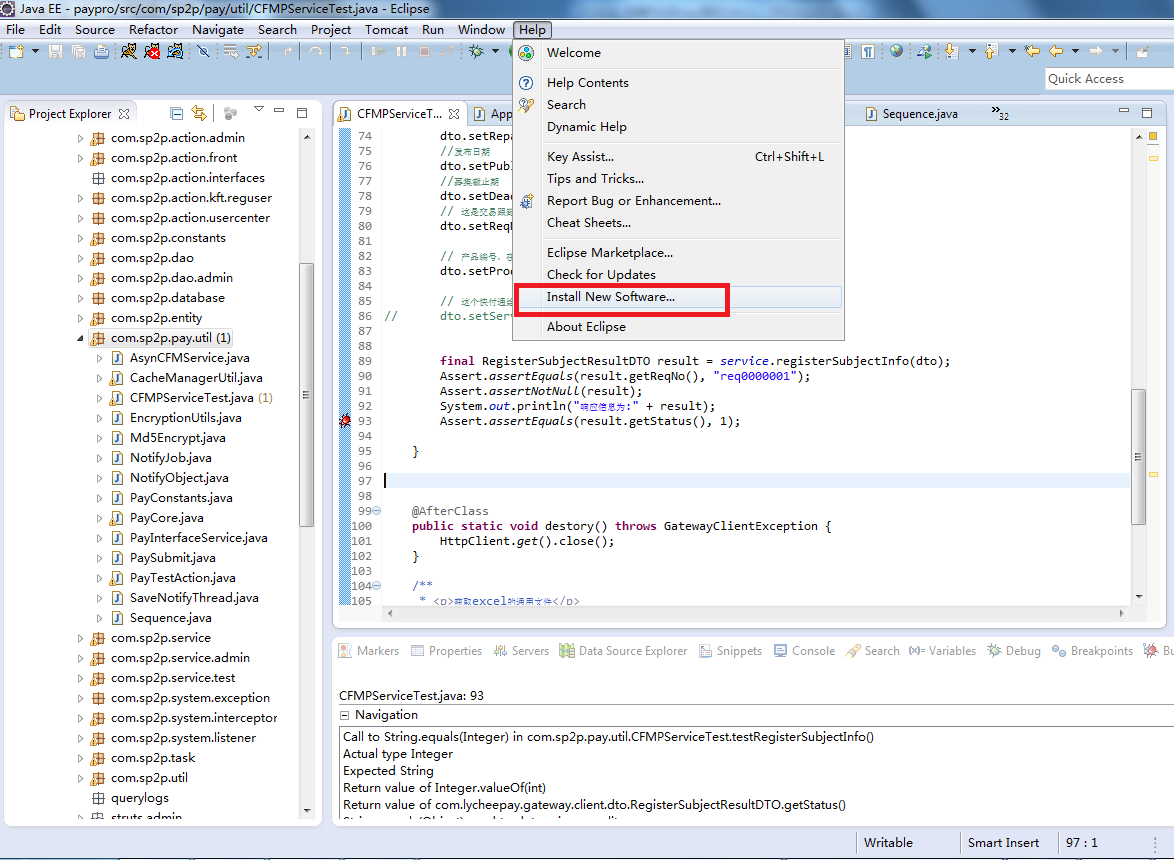1174x860 pixels.
Task: Select the Debug icon on the toolbar
Action: click(x=474, y=53)
